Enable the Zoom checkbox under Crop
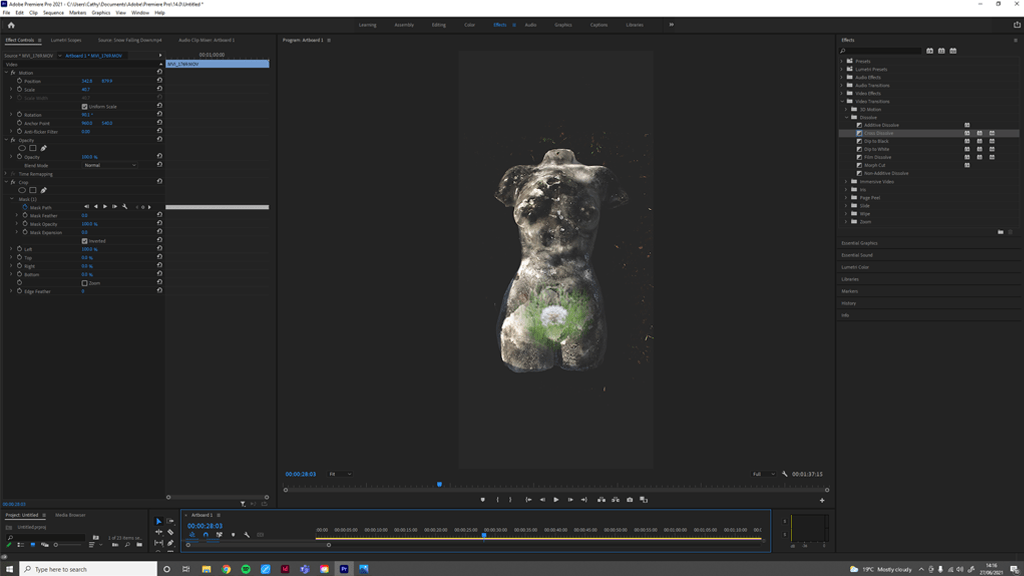 pos(84,283)
